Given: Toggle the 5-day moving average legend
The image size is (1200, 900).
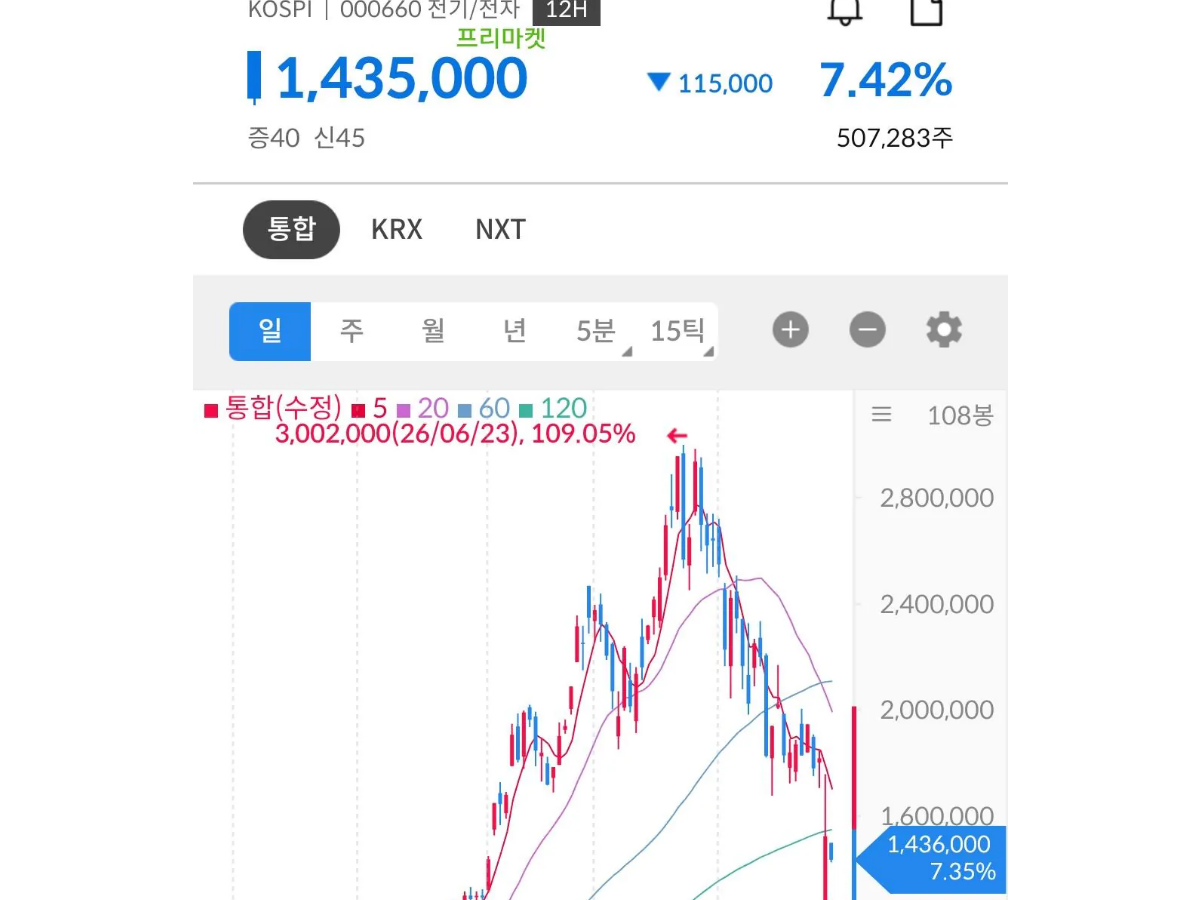Looking at the screenshot, I should [369, 408].
